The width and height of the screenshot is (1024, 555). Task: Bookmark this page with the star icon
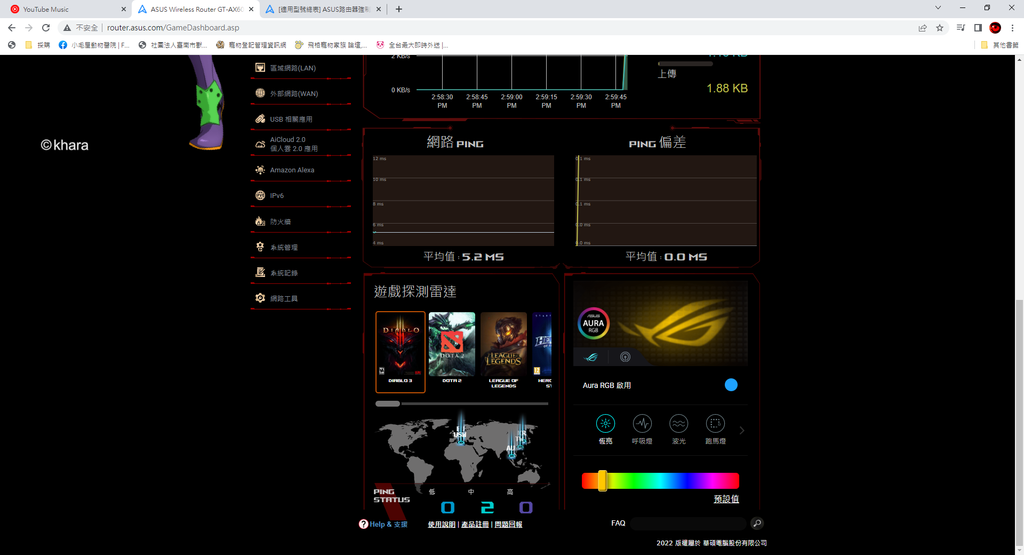coord(940,27)
